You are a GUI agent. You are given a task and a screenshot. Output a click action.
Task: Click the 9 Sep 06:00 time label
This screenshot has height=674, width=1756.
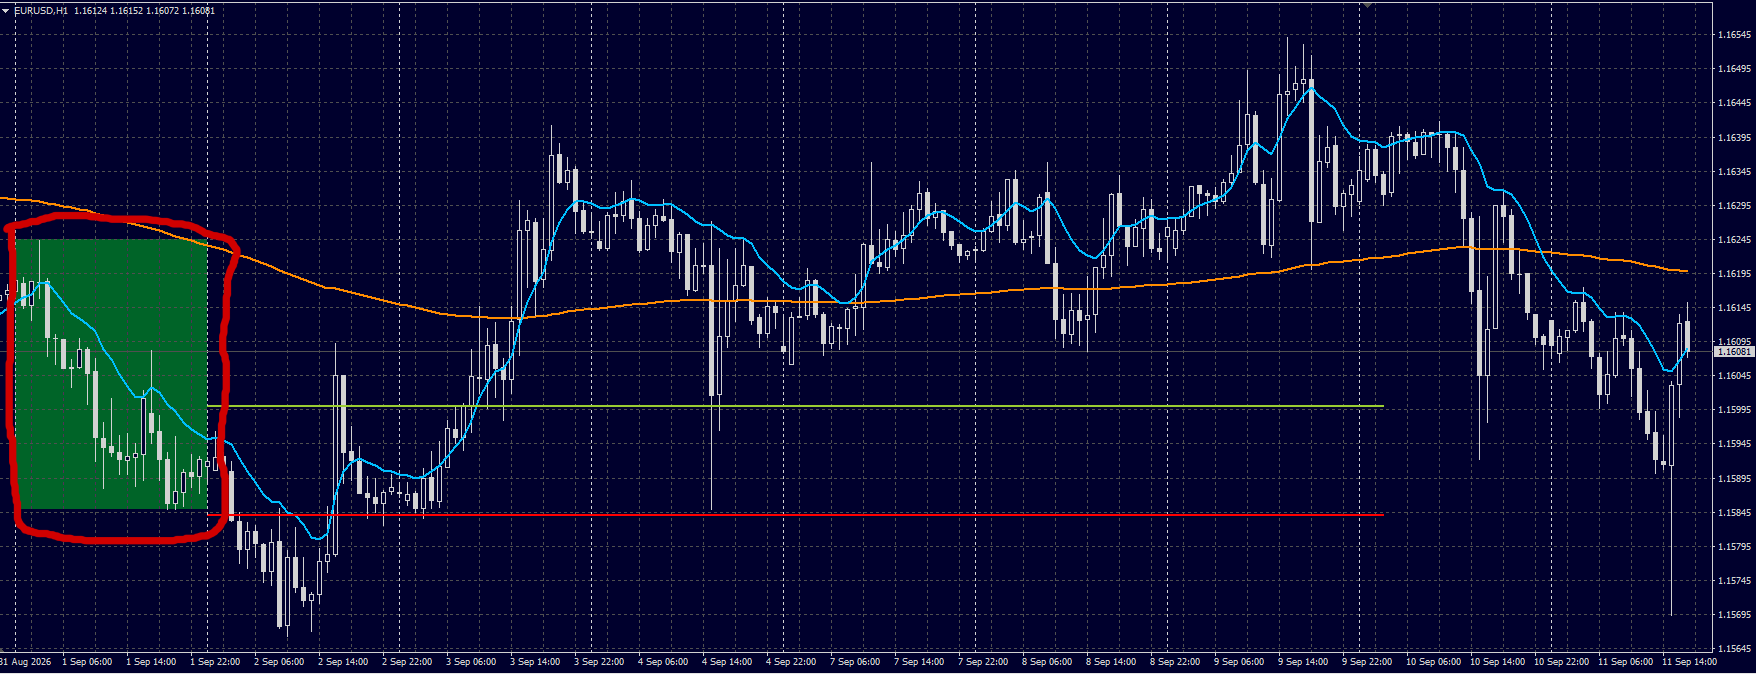(1239, 662)
